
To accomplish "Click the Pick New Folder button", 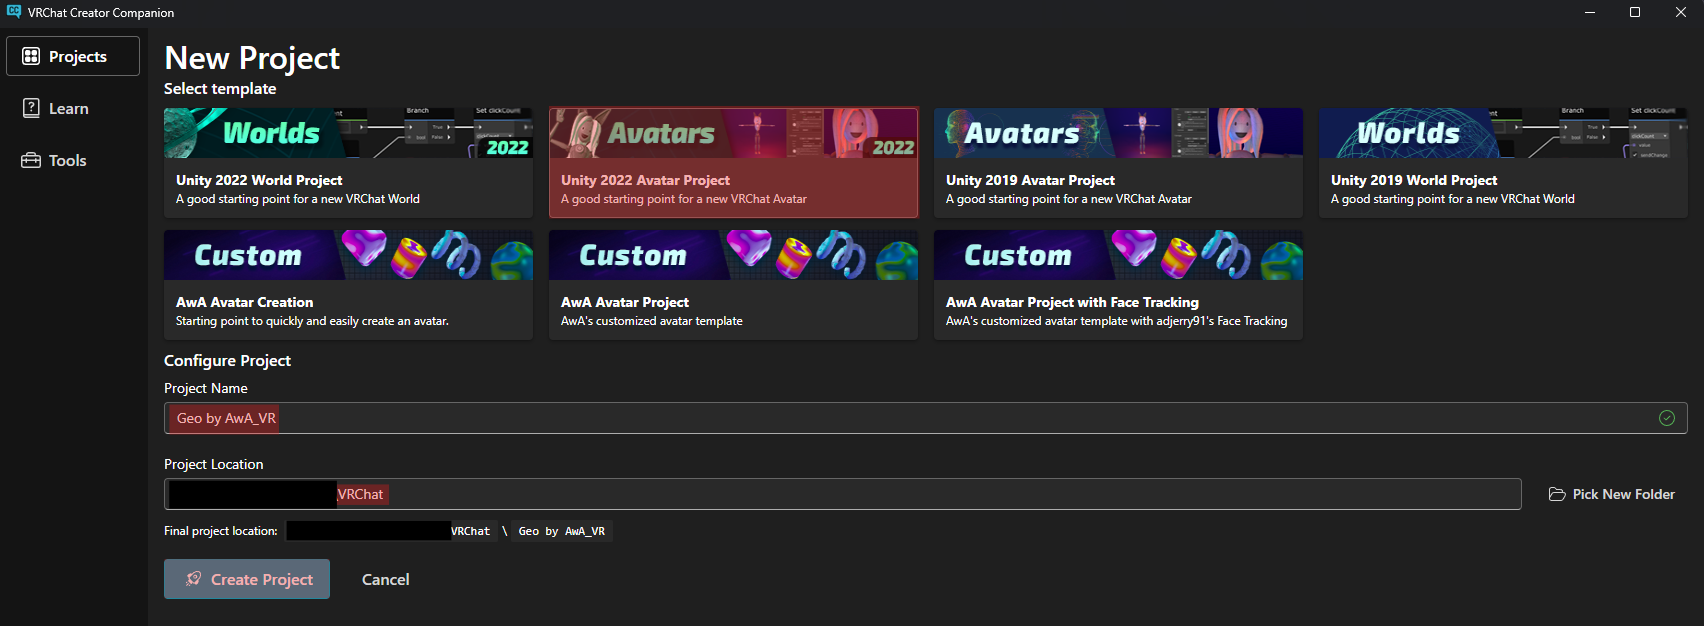I will point(1612,494).
